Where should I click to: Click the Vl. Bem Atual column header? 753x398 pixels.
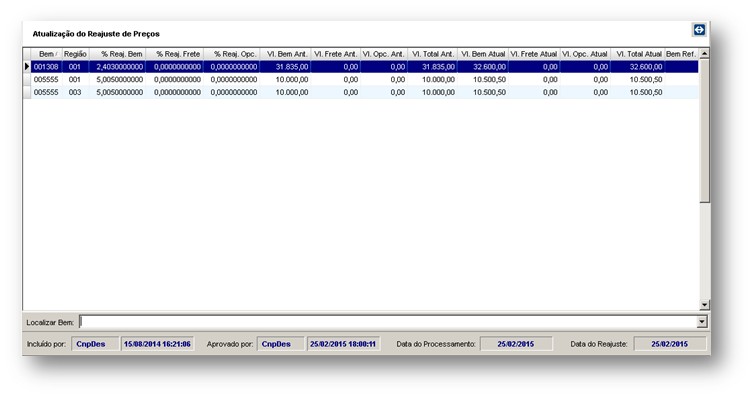483,54
